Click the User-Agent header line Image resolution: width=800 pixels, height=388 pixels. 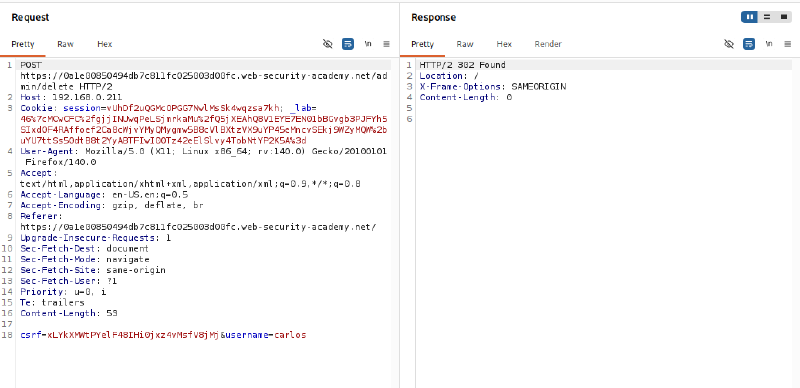[x=204, y=157]
